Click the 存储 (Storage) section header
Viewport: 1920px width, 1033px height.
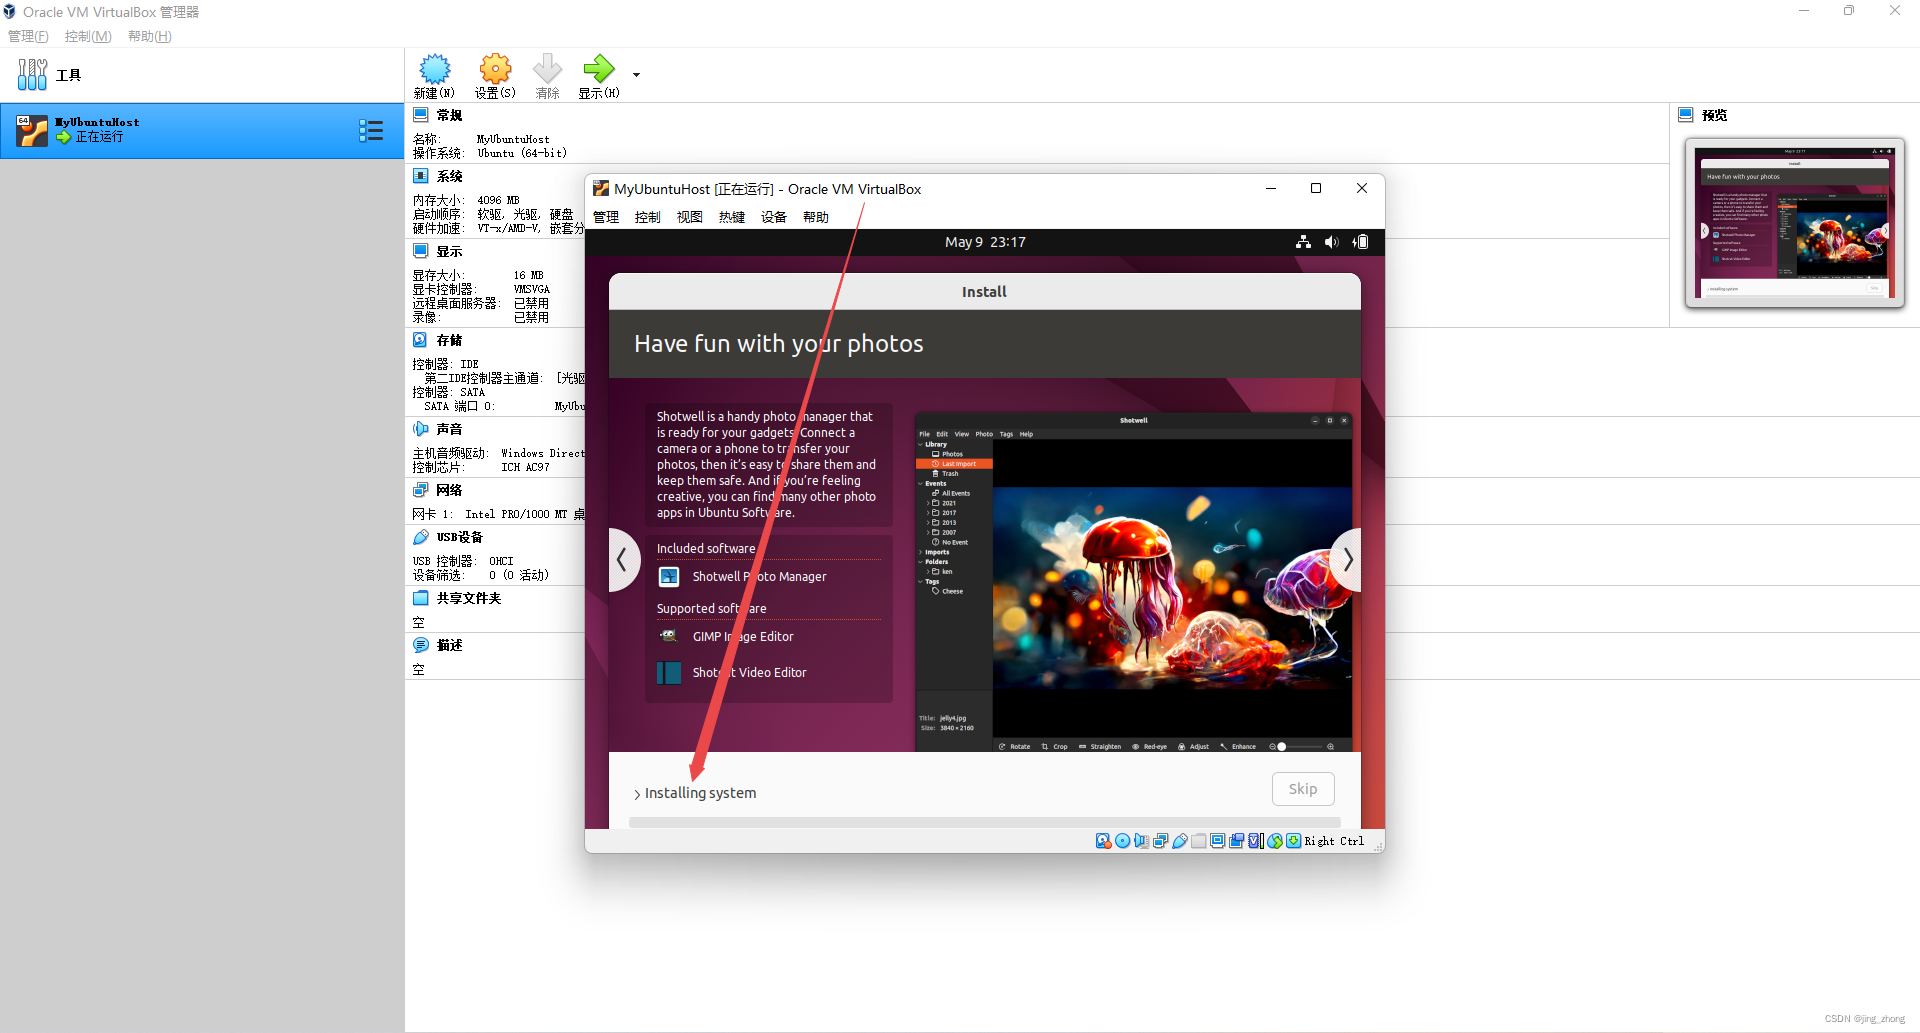tap(449, 340)
